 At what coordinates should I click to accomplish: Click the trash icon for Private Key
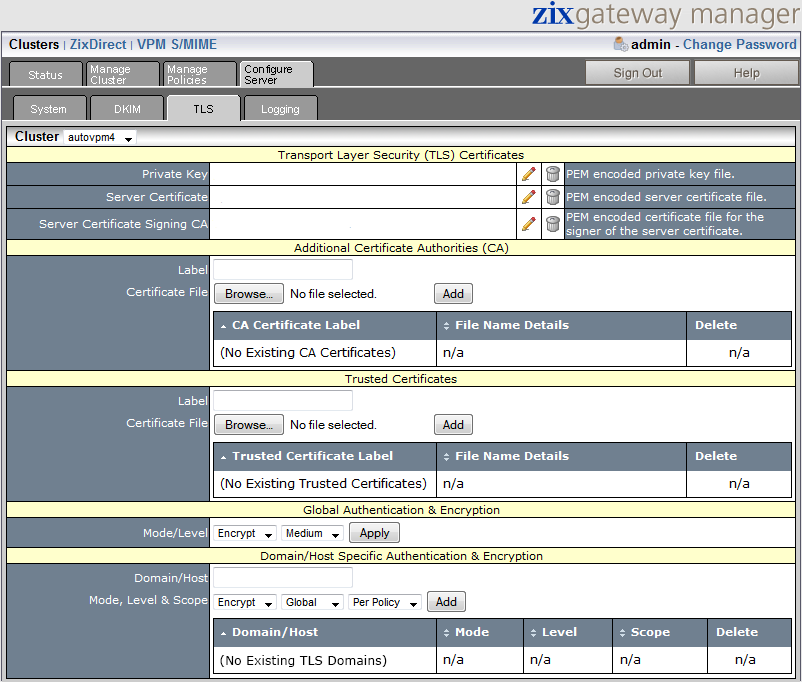pos(552,174)
